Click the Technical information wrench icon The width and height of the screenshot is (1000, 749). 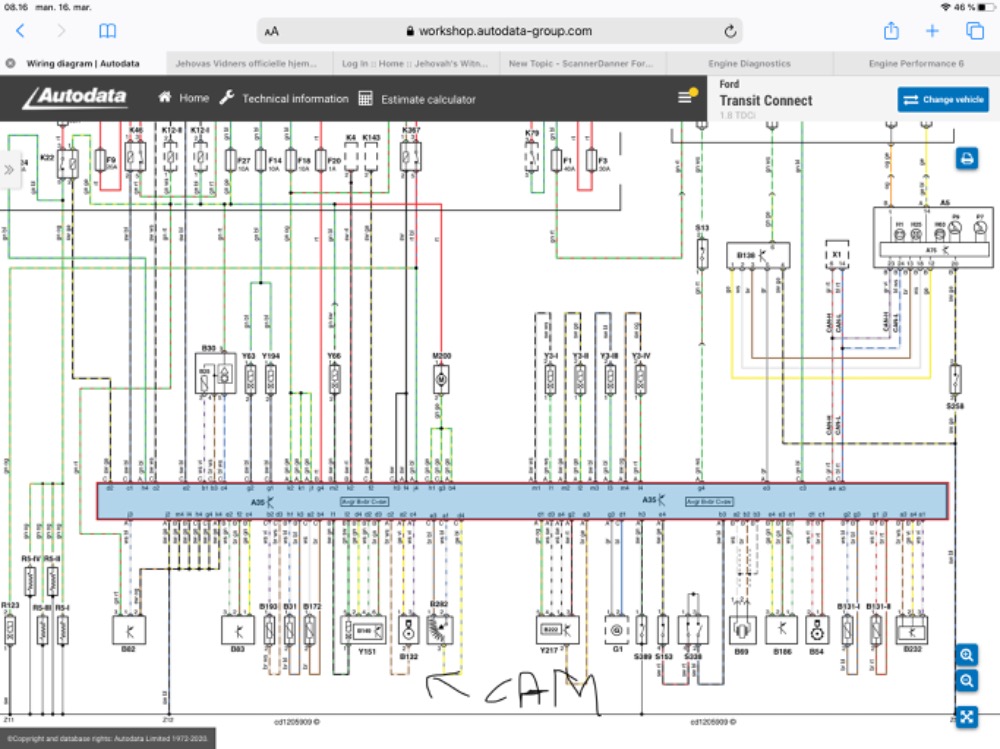pos(226,98)
